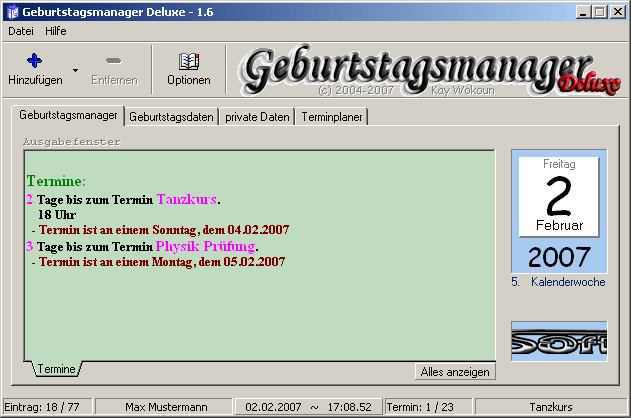631x418 pixels.
Task: Click the Kalenderwoche label
Action: click(567, 282)
